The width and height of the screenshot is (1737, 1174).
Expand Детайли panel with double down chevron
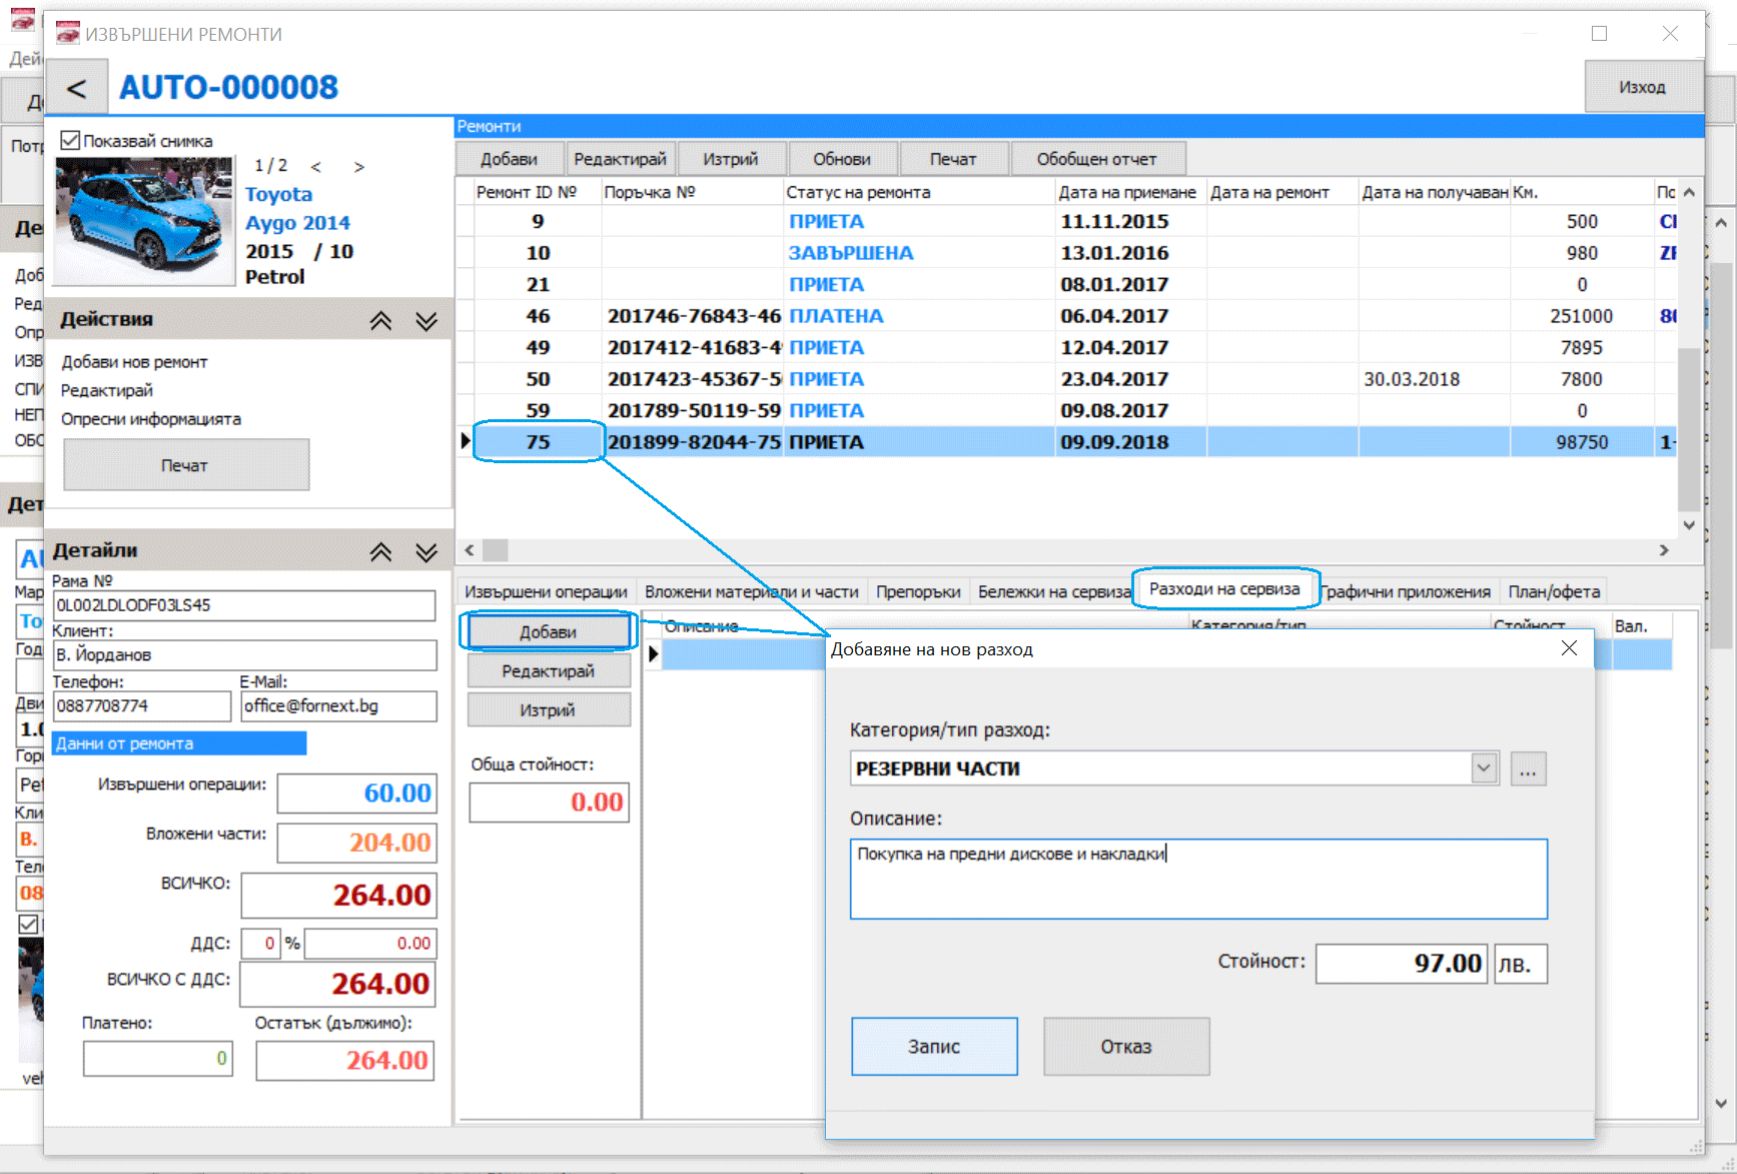[x=427, y=552]
